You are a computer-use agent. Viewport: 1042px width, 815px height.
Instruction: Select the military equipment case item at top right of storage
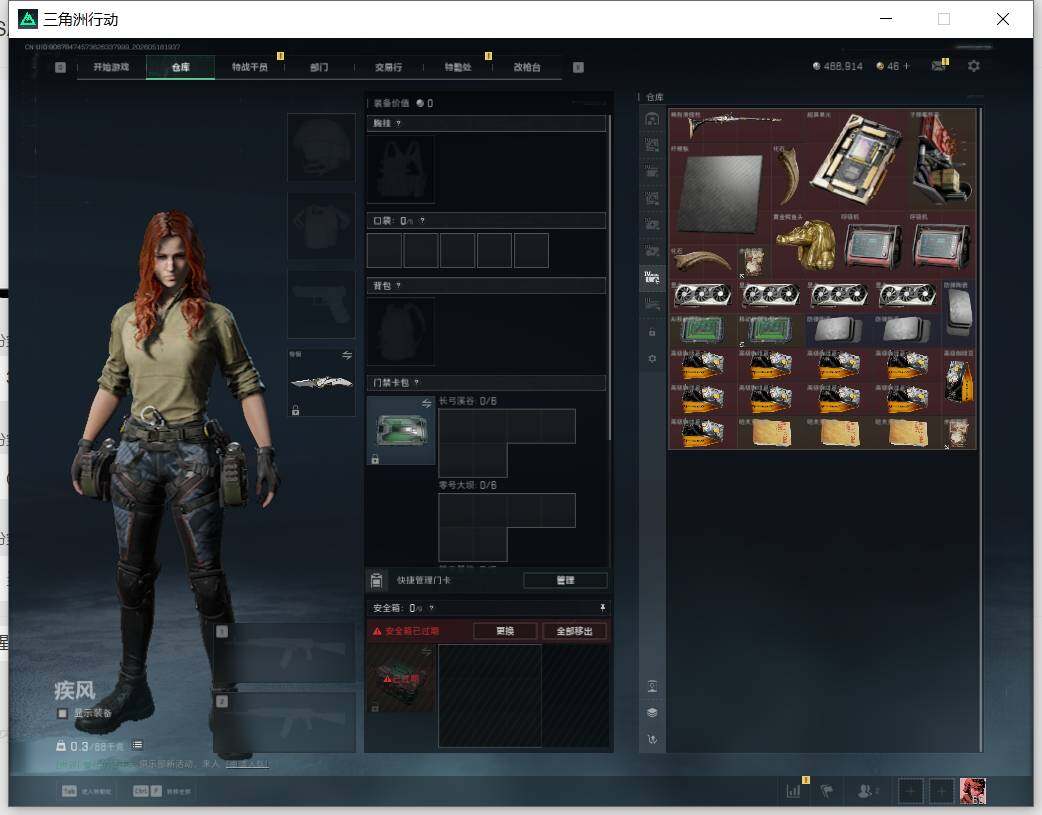(942, 160)
